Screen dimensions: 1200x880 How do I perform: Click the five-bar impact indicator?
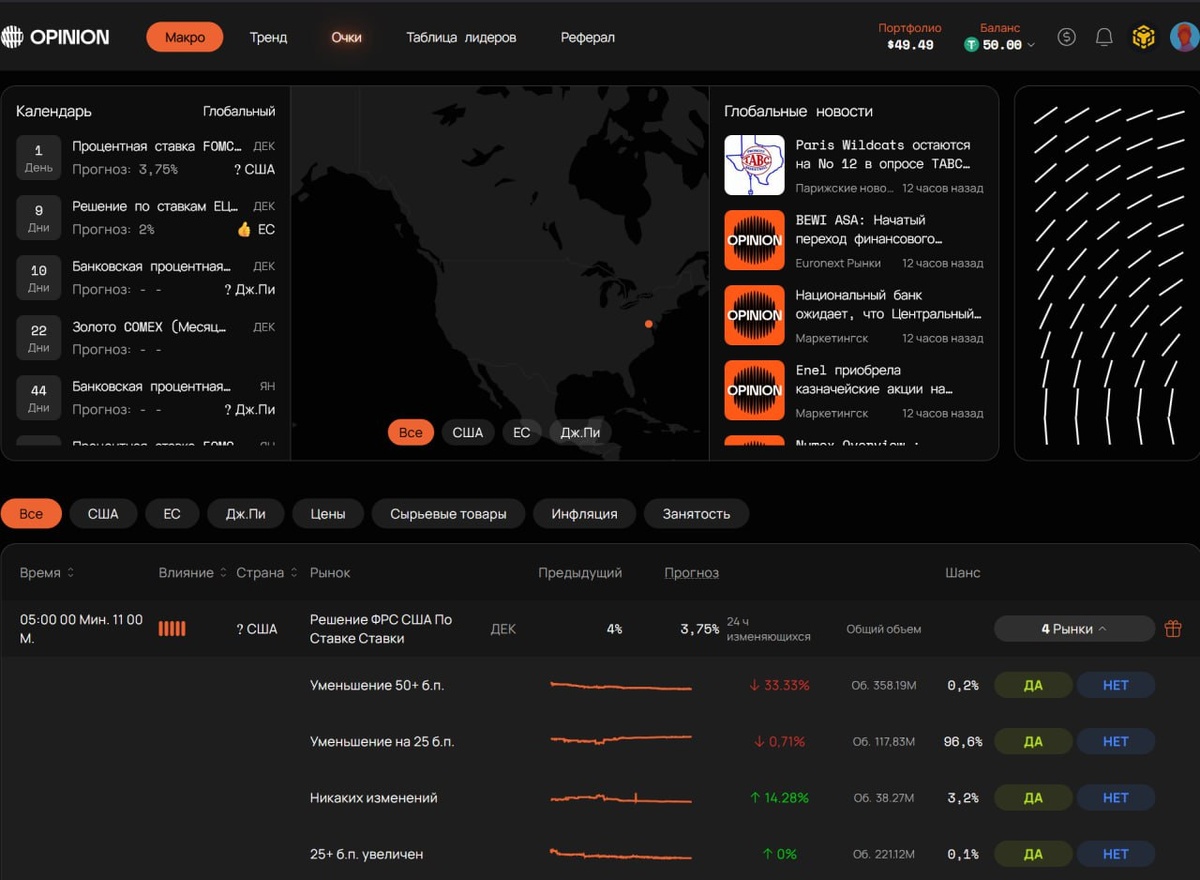pos(172,629)
